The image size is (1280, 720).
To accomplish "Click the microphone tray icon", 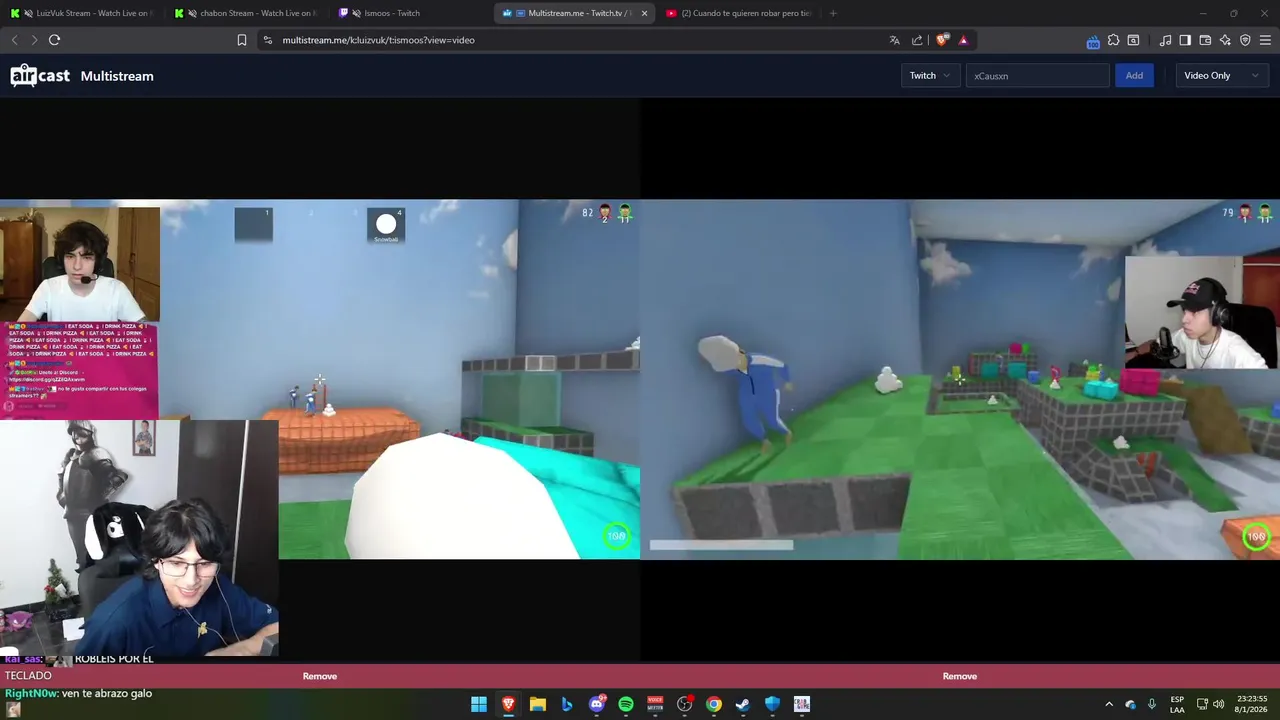I will (x=1152, y=704).
